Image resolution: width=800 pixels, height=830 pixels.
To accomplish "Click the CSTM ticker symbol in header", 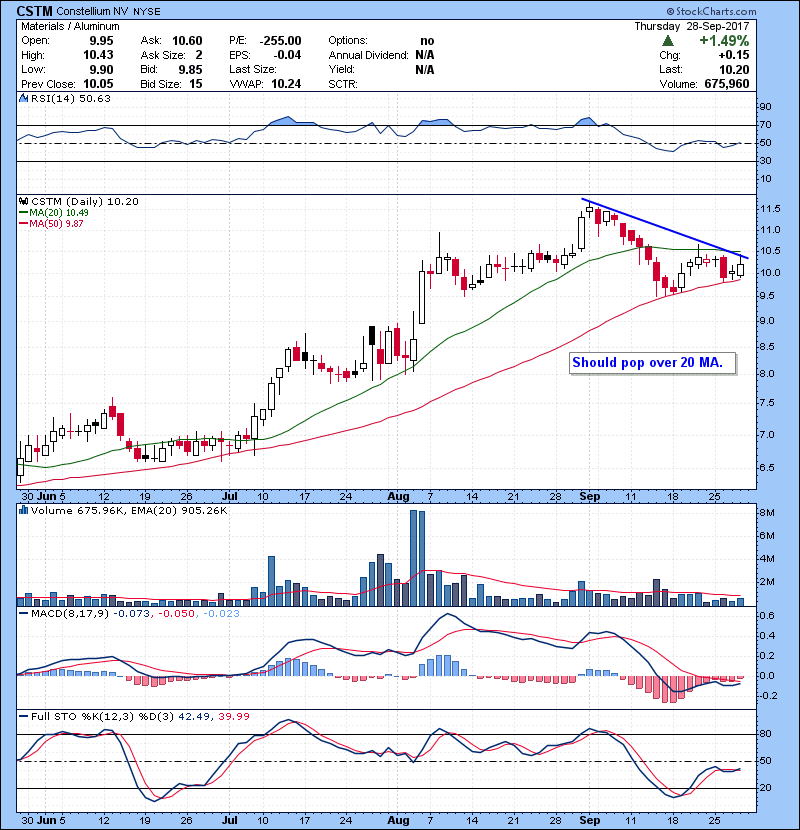I will [34, 11].
